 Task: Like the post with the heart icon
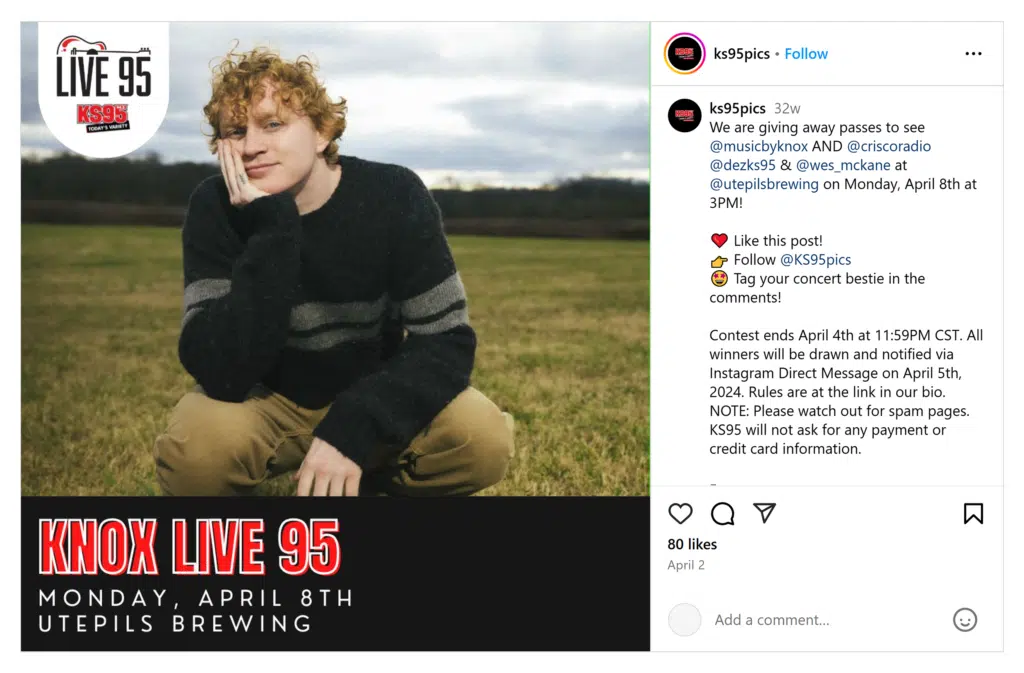(x=680, y=514)
